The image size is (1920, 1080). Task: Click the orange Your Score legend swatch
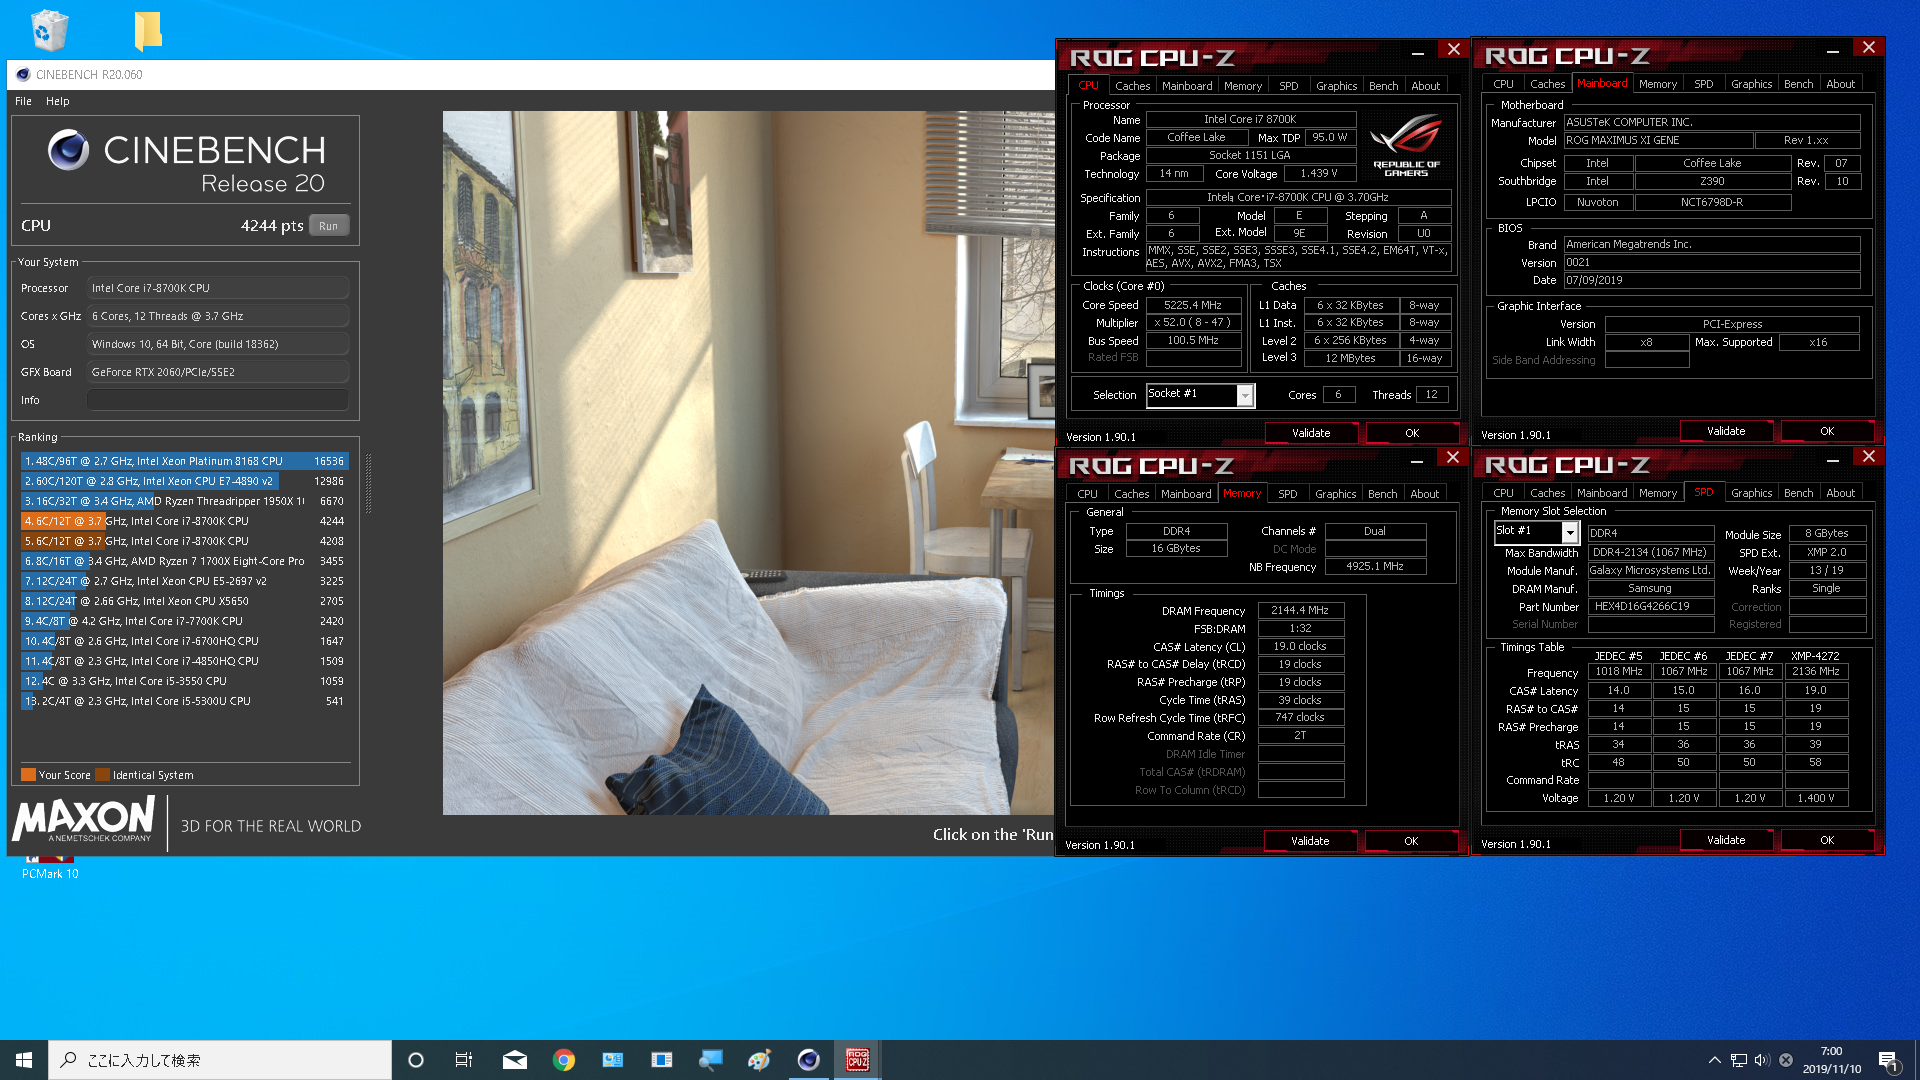point(28,774)
